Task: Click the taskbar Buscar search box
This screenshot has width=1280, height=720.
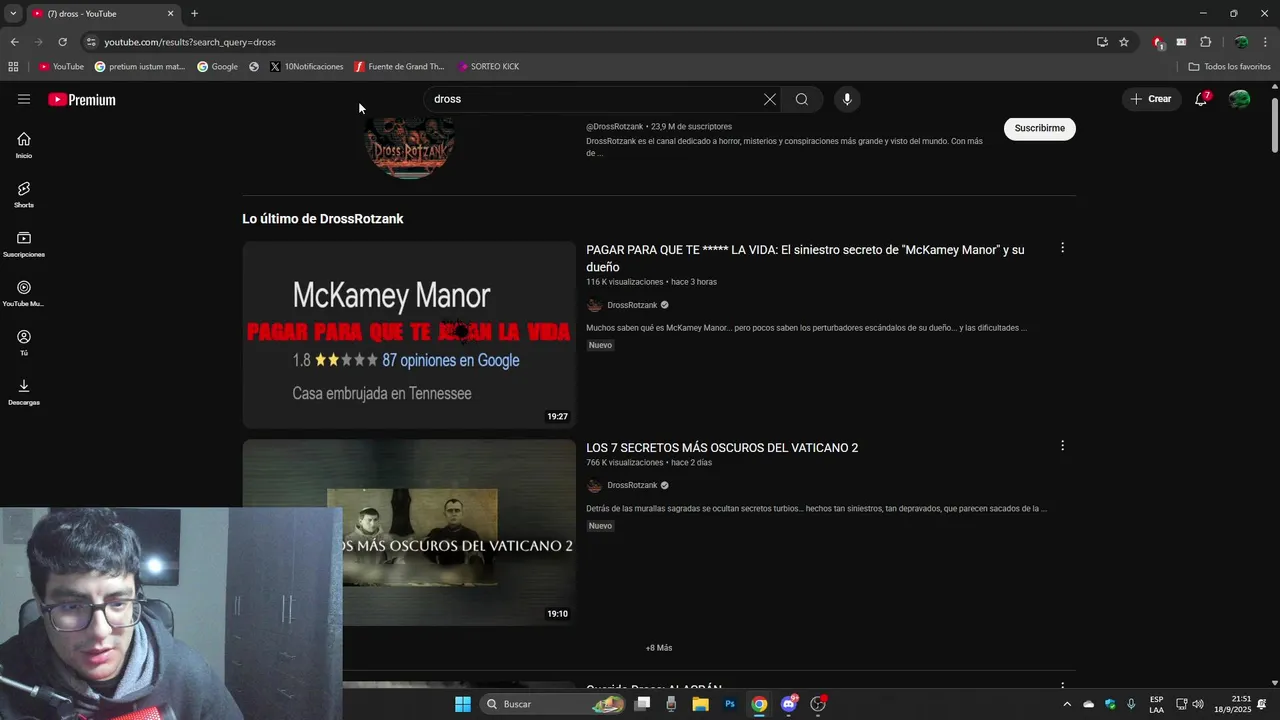Action: pyautogui.click(x=553, y=704)
